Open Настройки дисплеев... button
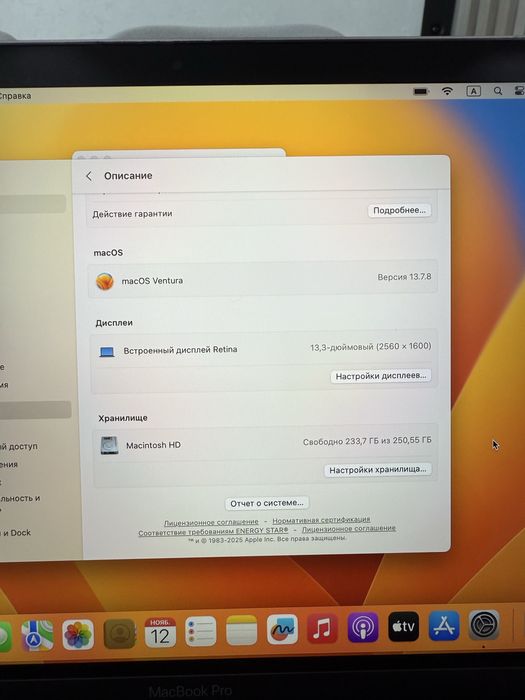Viewport: 525px width, 700px height. (x=380, y=376)
